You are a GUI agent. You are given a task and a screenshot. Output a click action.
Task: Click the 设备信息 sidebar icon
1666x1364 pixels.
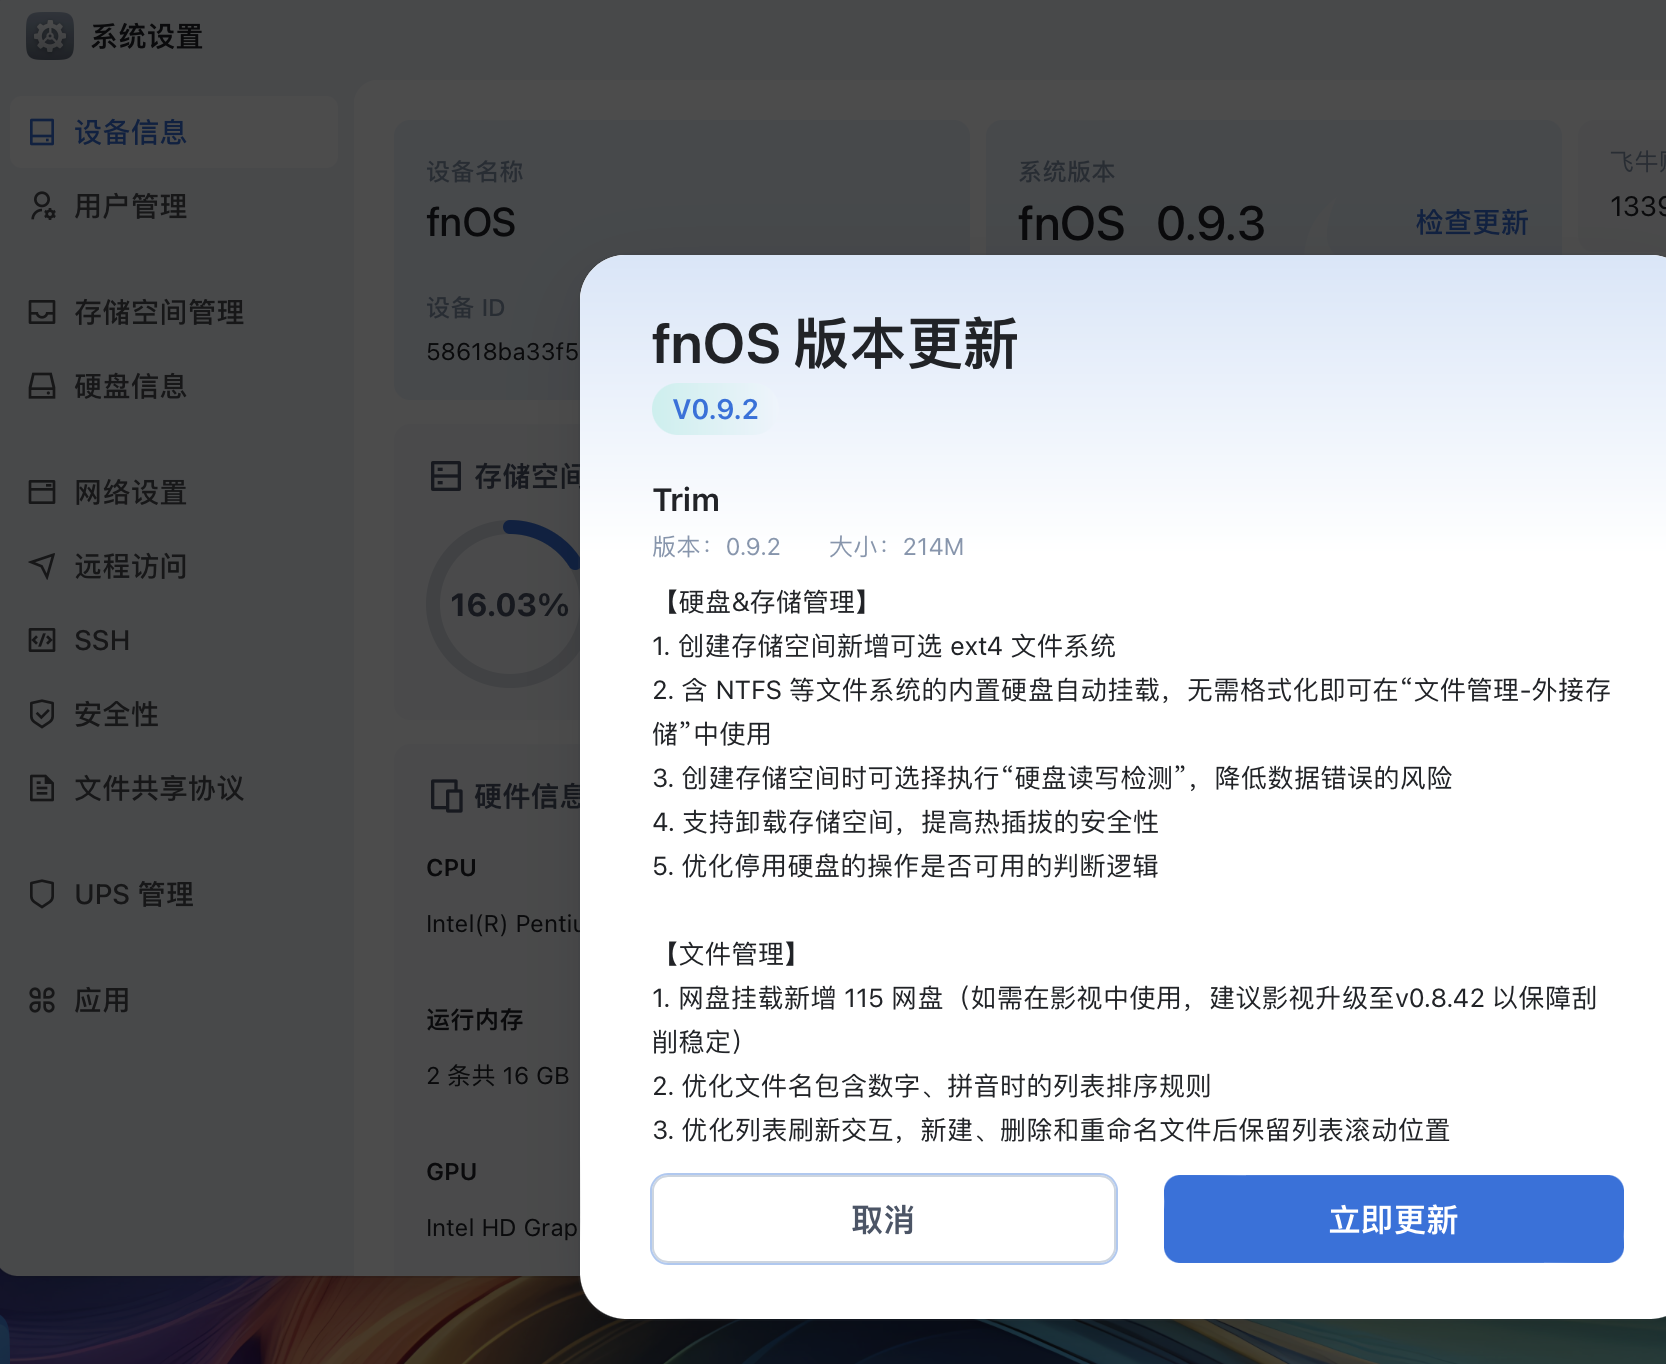(42, 132)
